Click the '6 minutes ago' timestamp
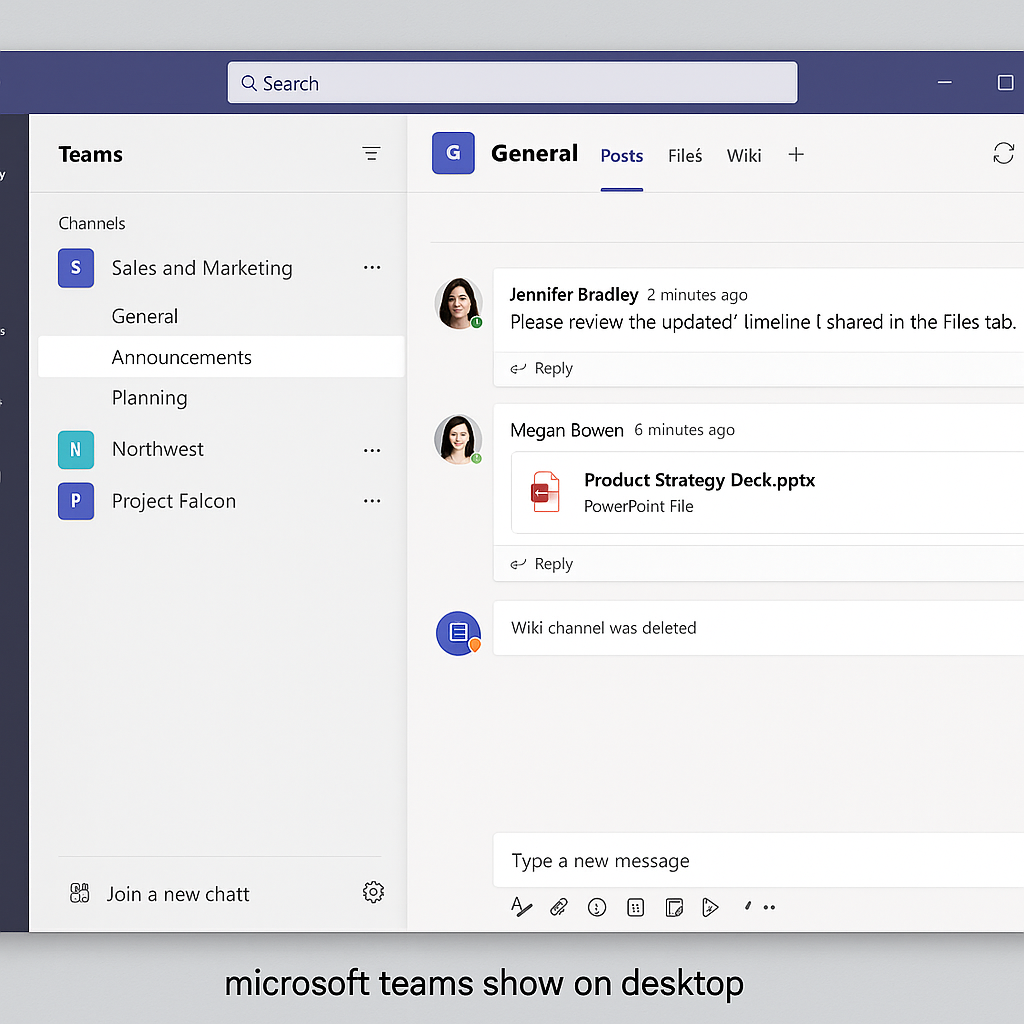 click(684, 430)
